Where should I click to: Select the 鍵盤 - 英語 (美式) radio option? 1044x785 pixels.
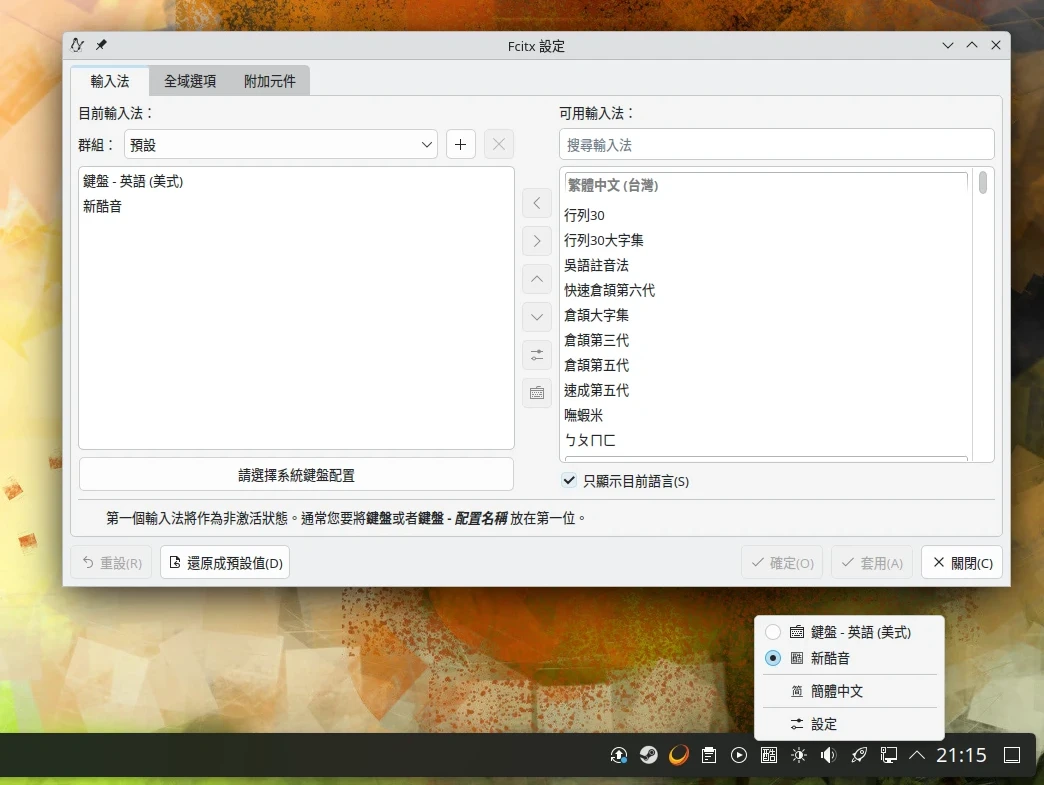pos(773,632)
